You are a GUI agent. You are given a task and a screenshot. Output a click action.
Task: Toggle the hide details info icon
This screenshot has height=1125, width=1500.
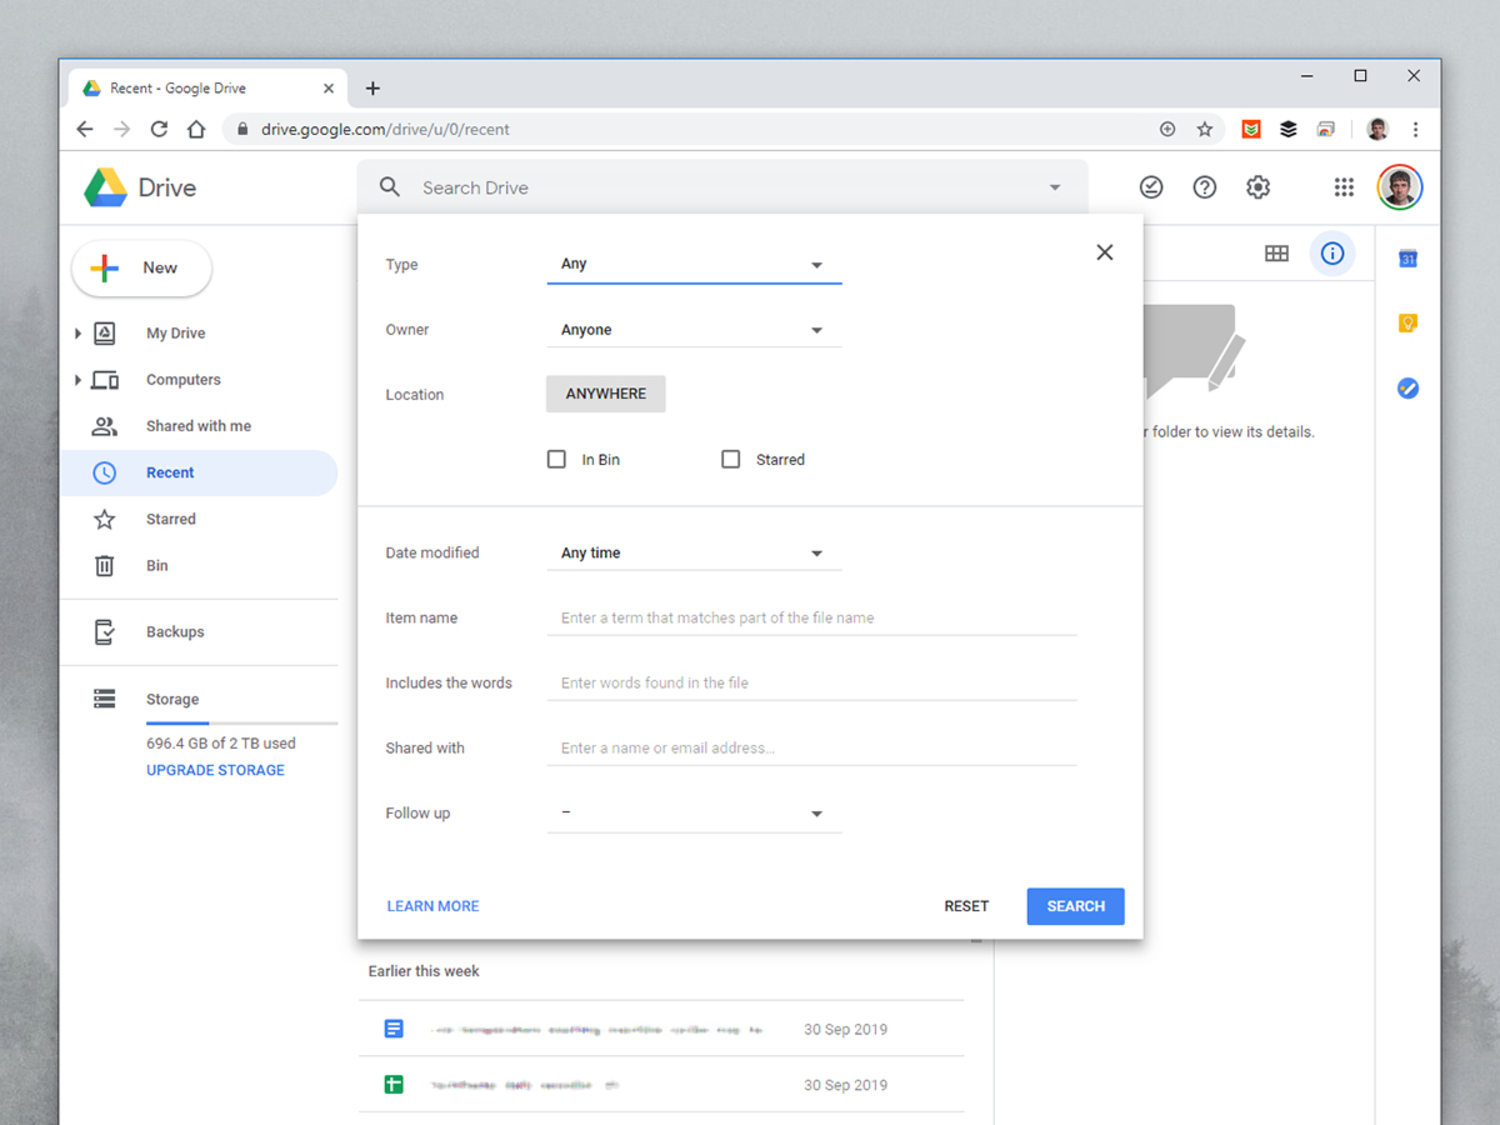(x=1332, y=253)
